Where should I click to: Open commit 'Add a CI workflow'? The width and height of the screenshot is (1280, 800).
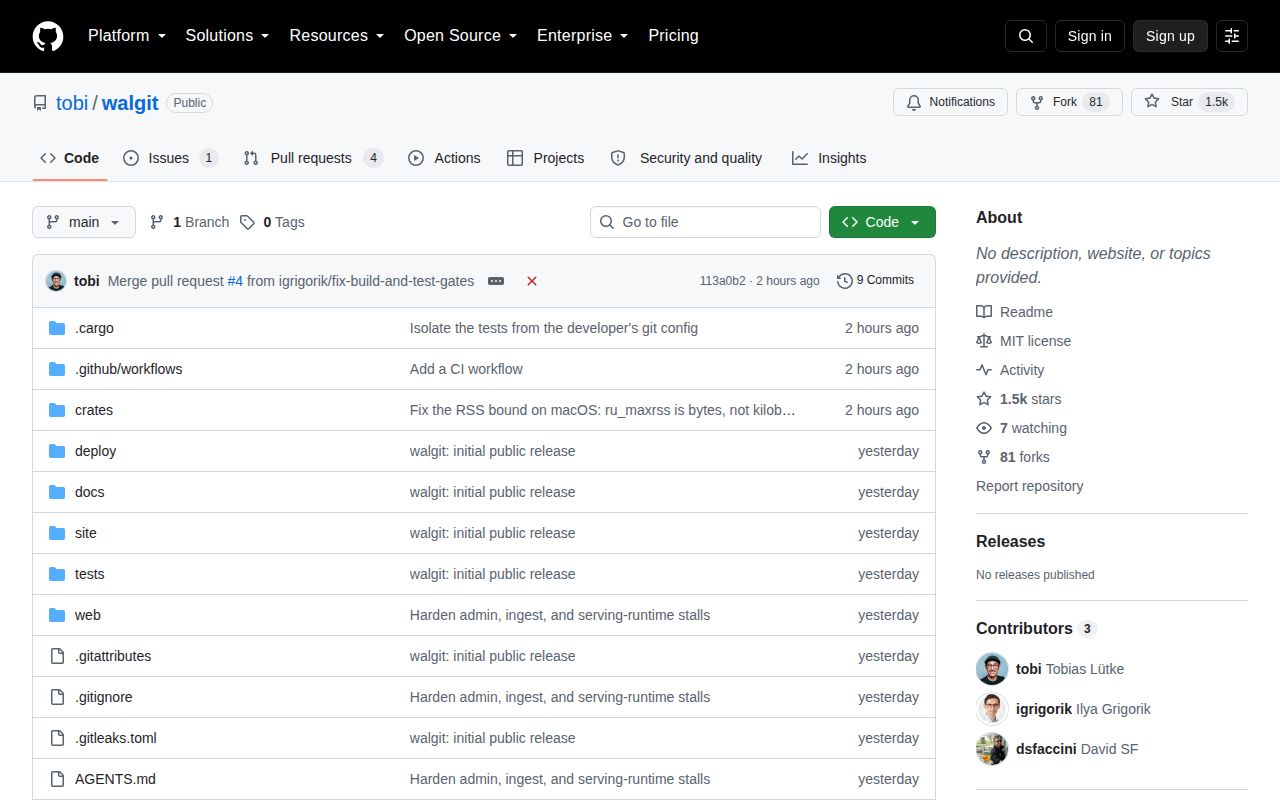point(466,369)
